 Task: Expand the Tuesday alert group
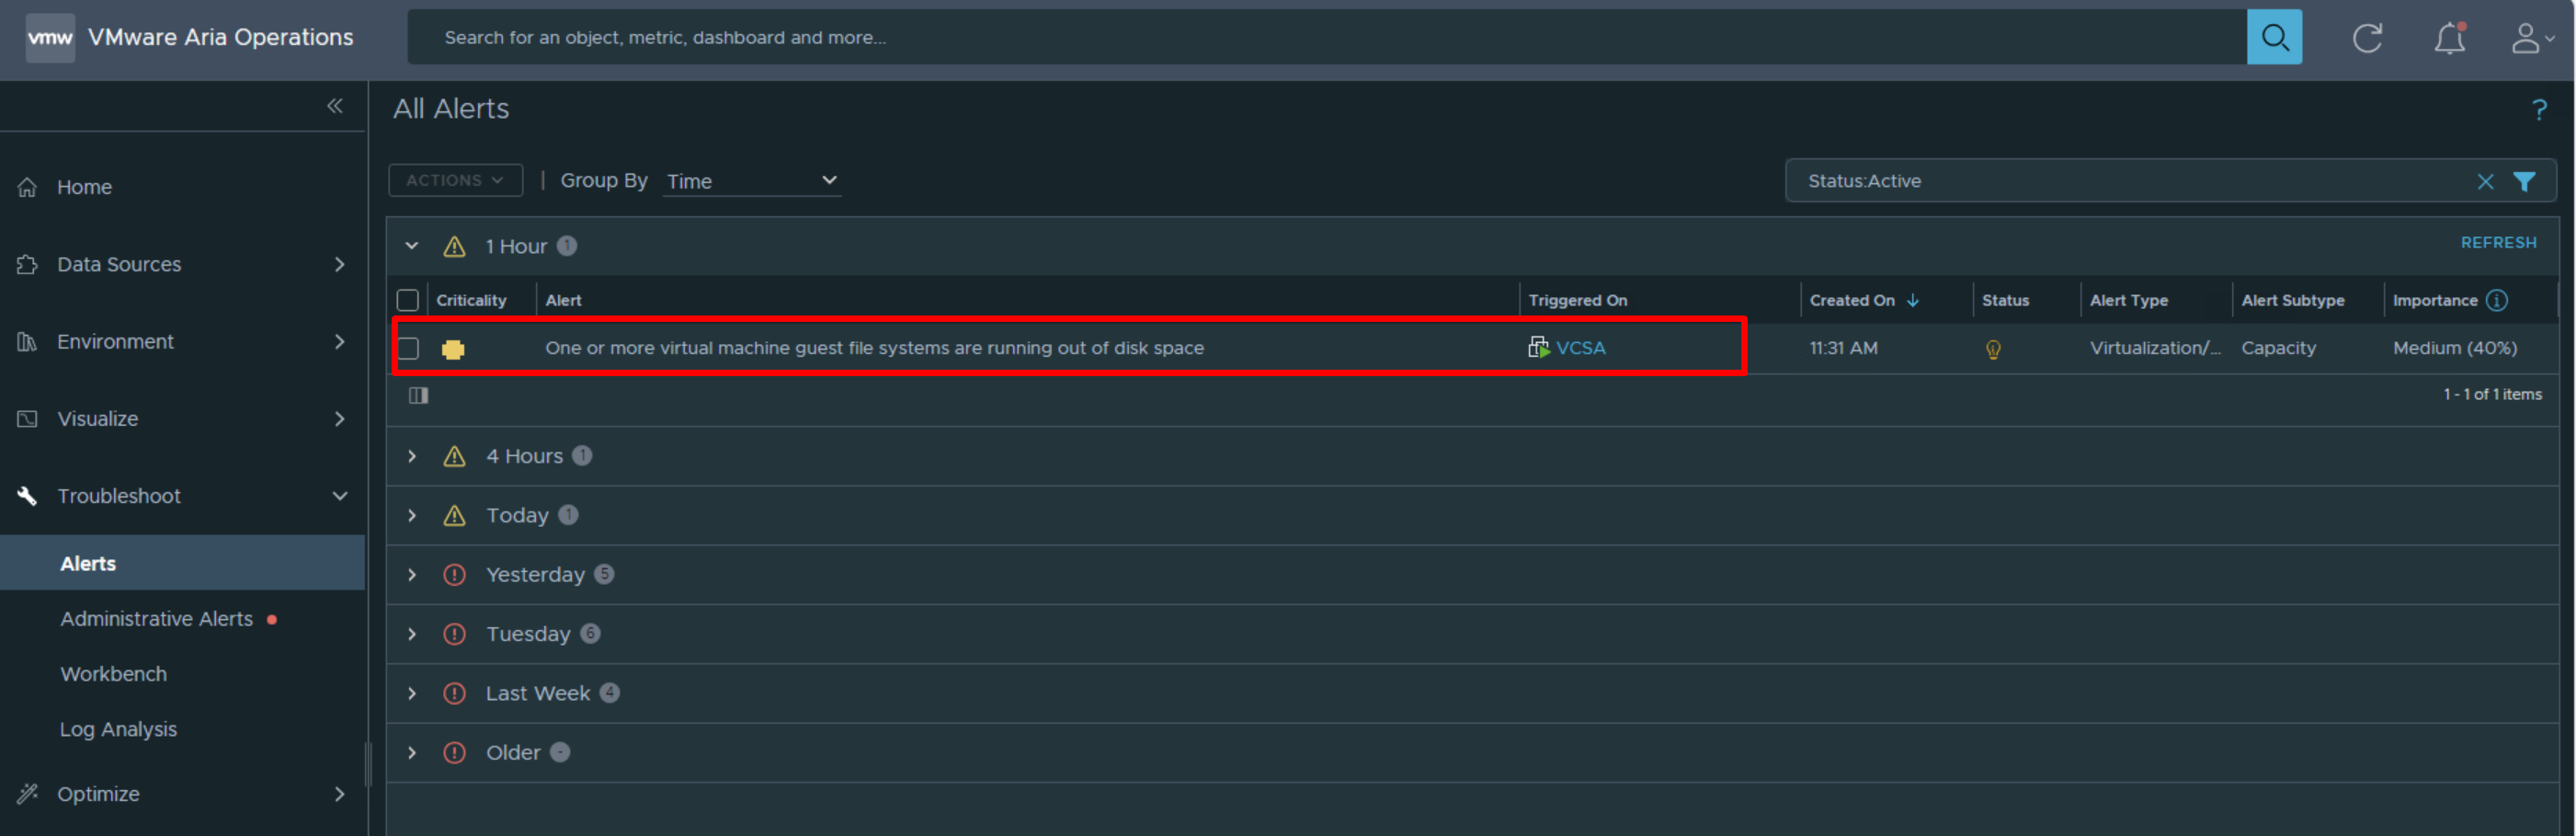pos(411,634)
